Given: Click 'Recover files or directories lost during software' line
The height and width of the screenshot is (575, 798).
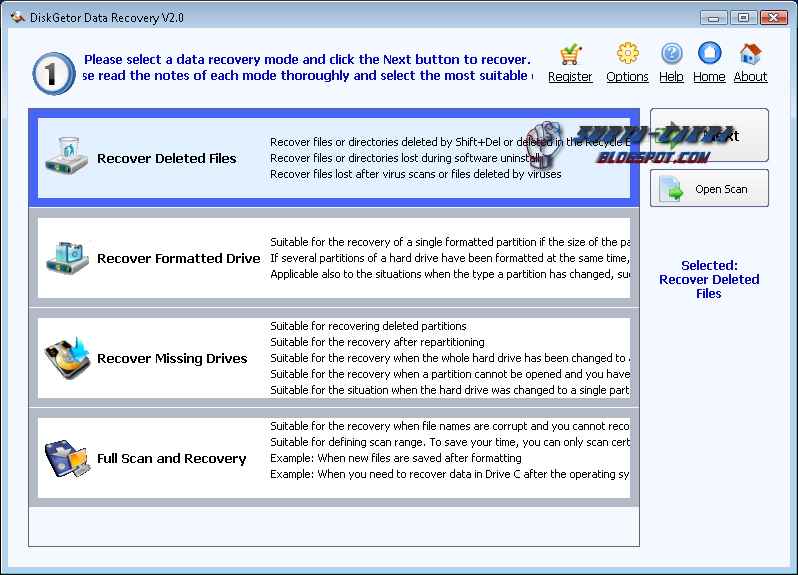Looking at the screenshot, I should [405, 158].
